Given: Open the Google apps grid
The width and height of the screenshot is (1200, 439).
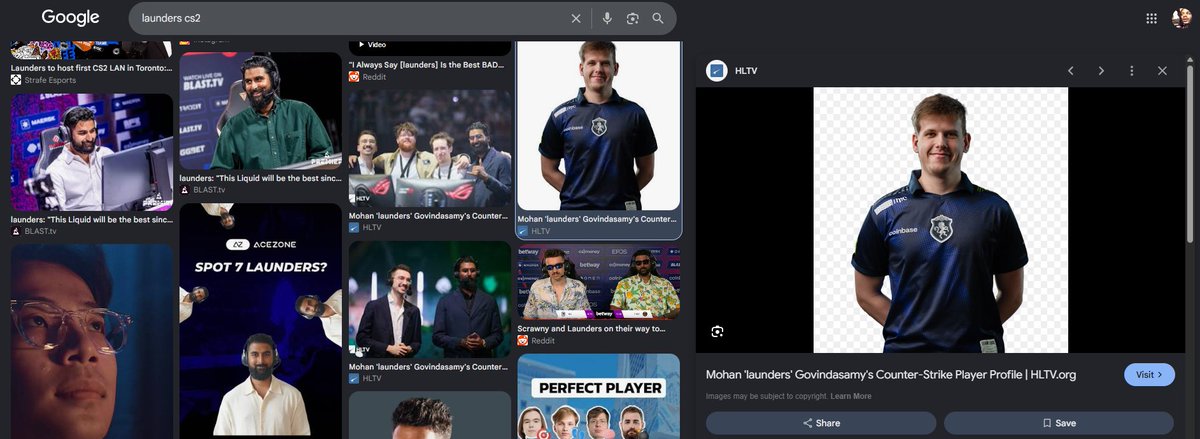Looking at the screenshot, I should (1151, 18).
